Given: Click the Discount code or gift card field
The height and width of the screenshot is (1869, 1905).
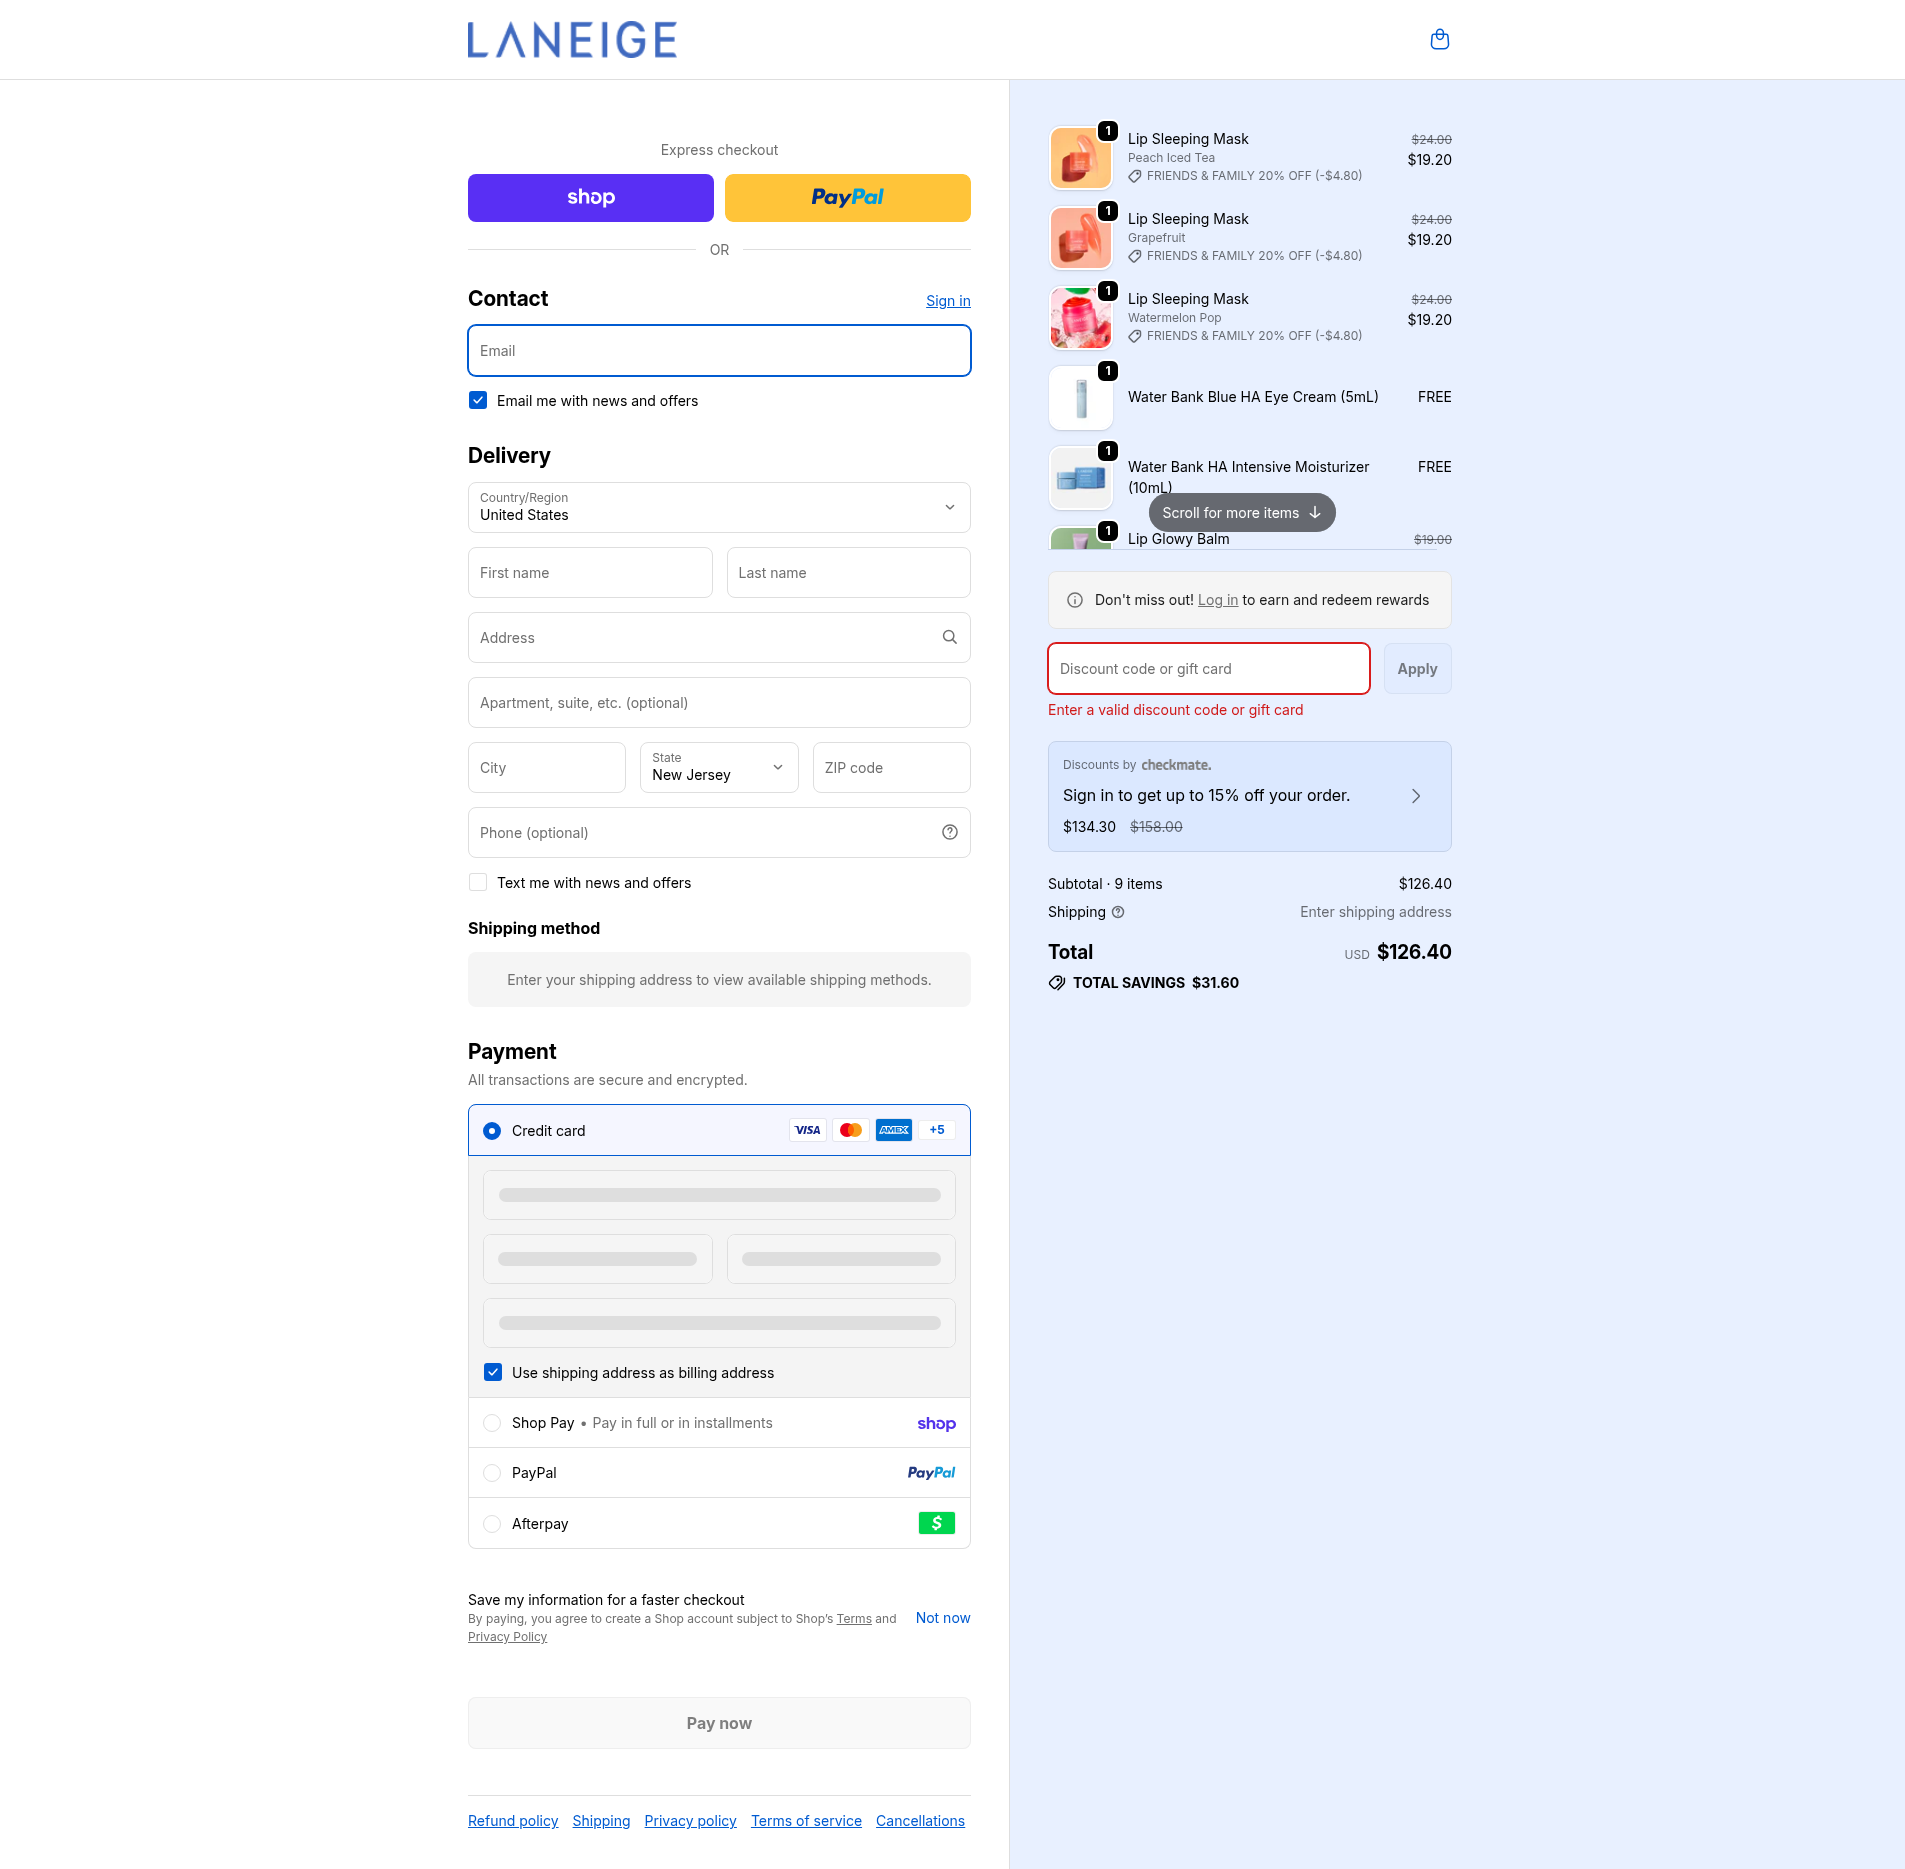Looking at the screenshot, I should point(1208,669).
